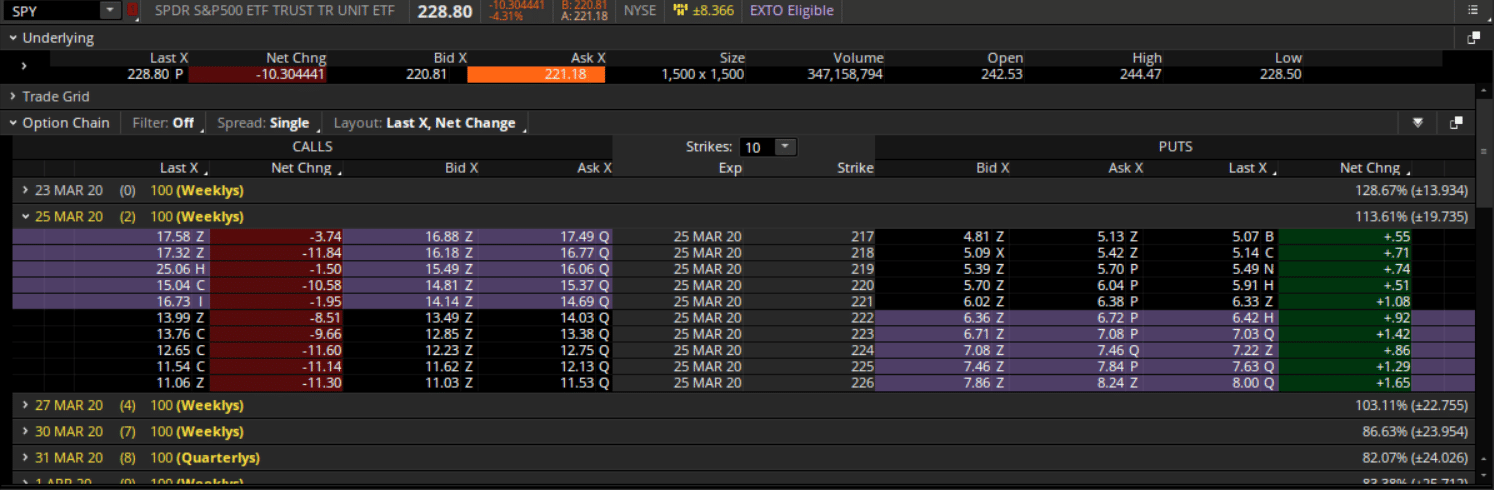The height and width of the screenshot is (490, 1494).
Task: Click the CALLS Bid X column header
Action: click(462, 168)
